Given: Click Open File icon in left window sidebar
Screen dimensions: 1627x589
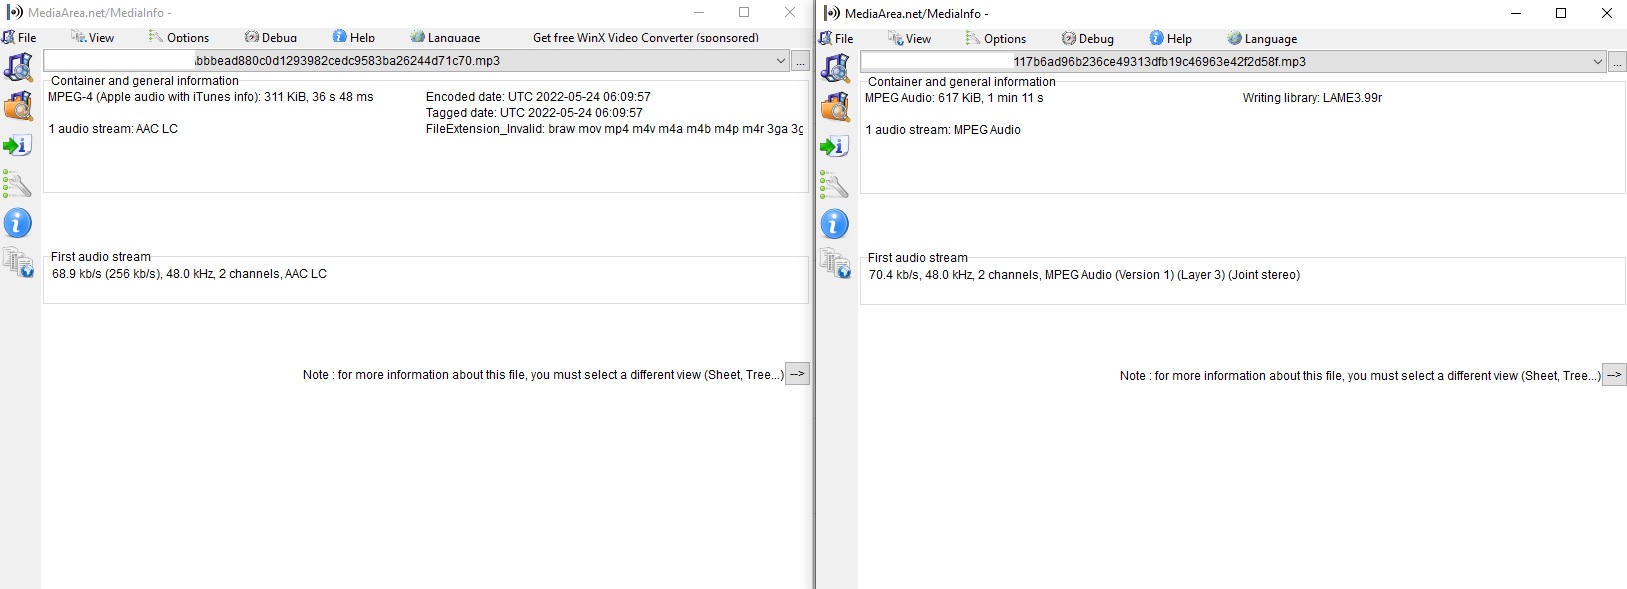Looking at the screenshot, I should [x=18, y=67].
